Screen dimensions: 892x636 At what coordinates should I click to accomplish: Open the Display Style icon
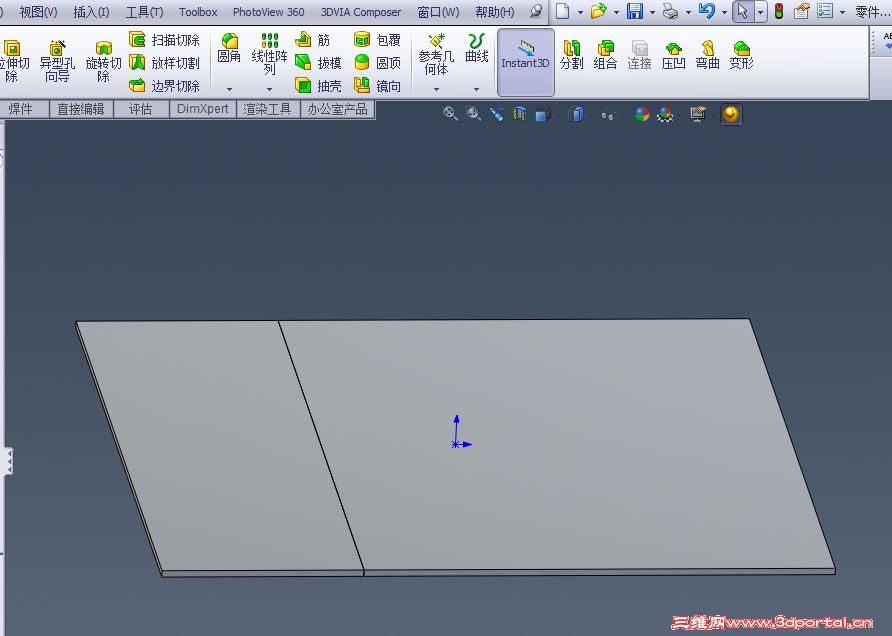[577, 114]
